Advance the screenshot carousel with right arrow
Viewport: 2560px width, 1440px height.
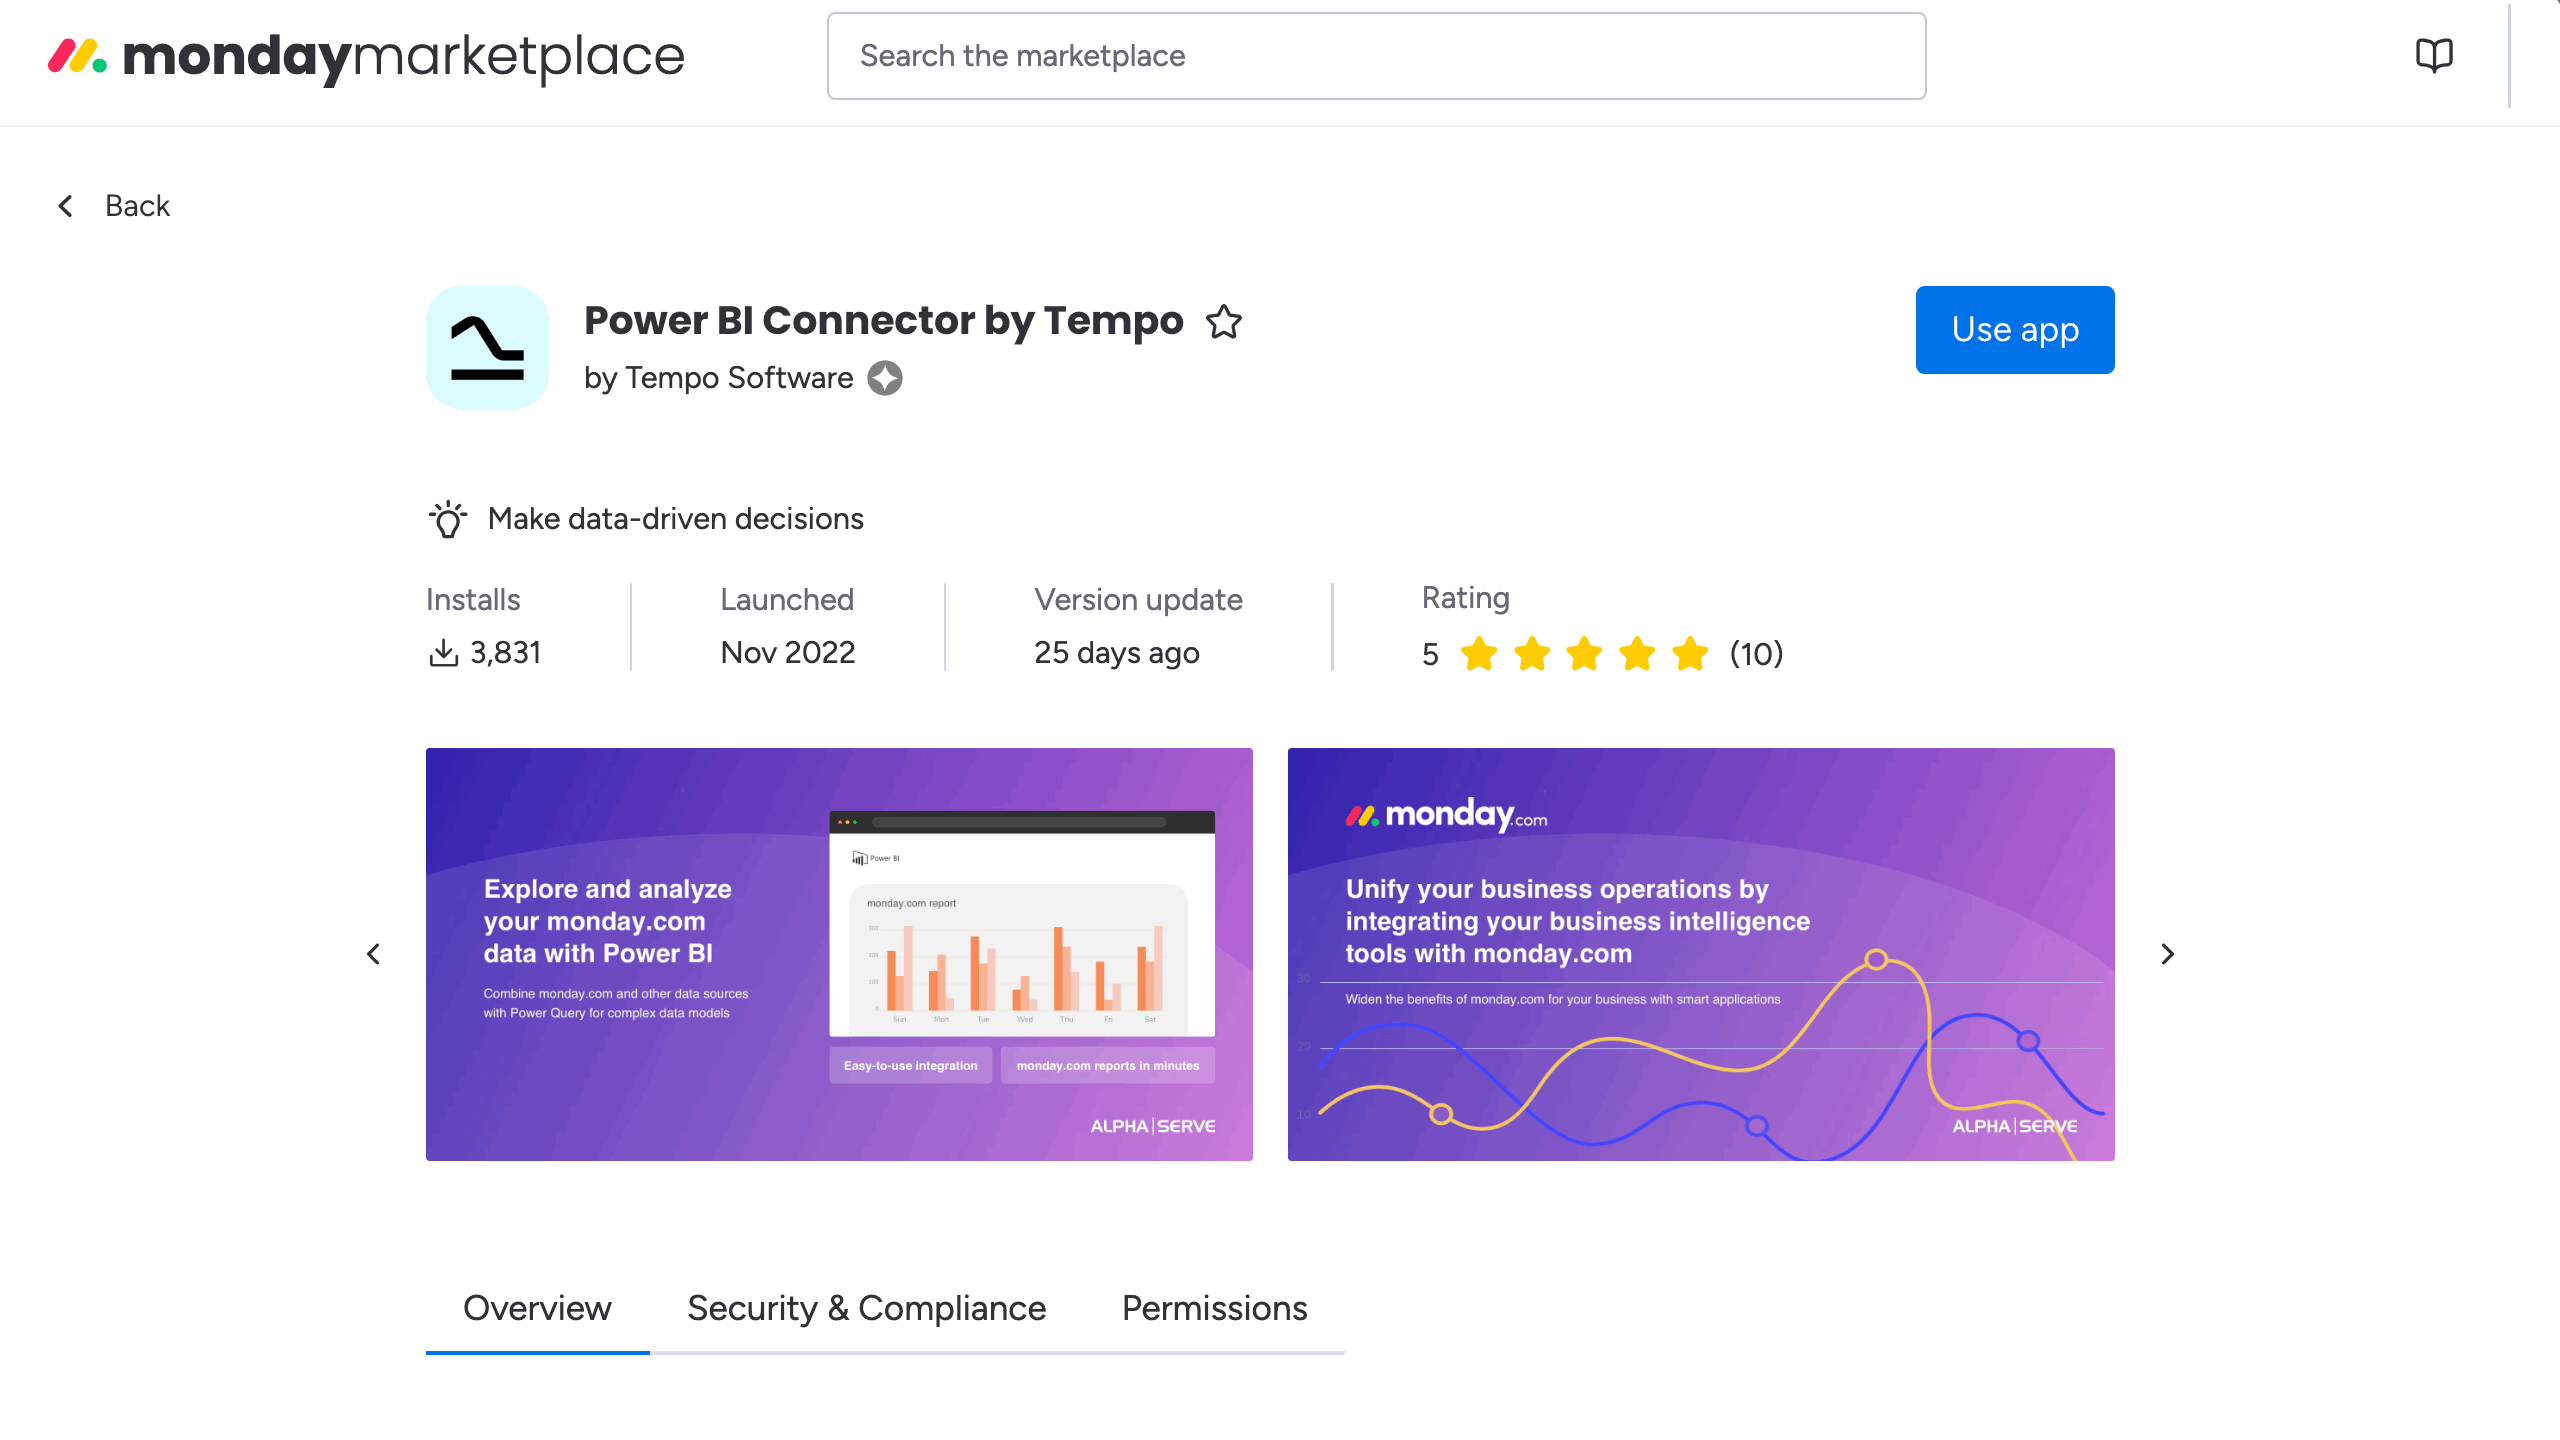pos(2167,954)
